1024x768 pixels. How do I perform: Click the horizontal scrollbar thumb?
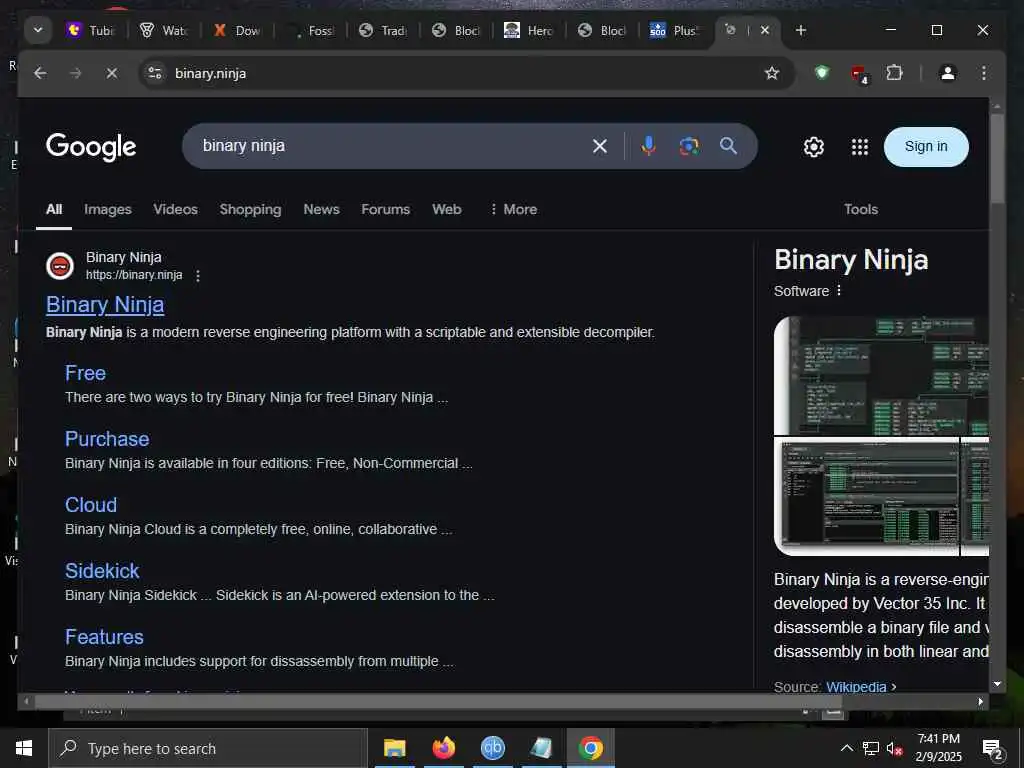click(x=438, y=701)
